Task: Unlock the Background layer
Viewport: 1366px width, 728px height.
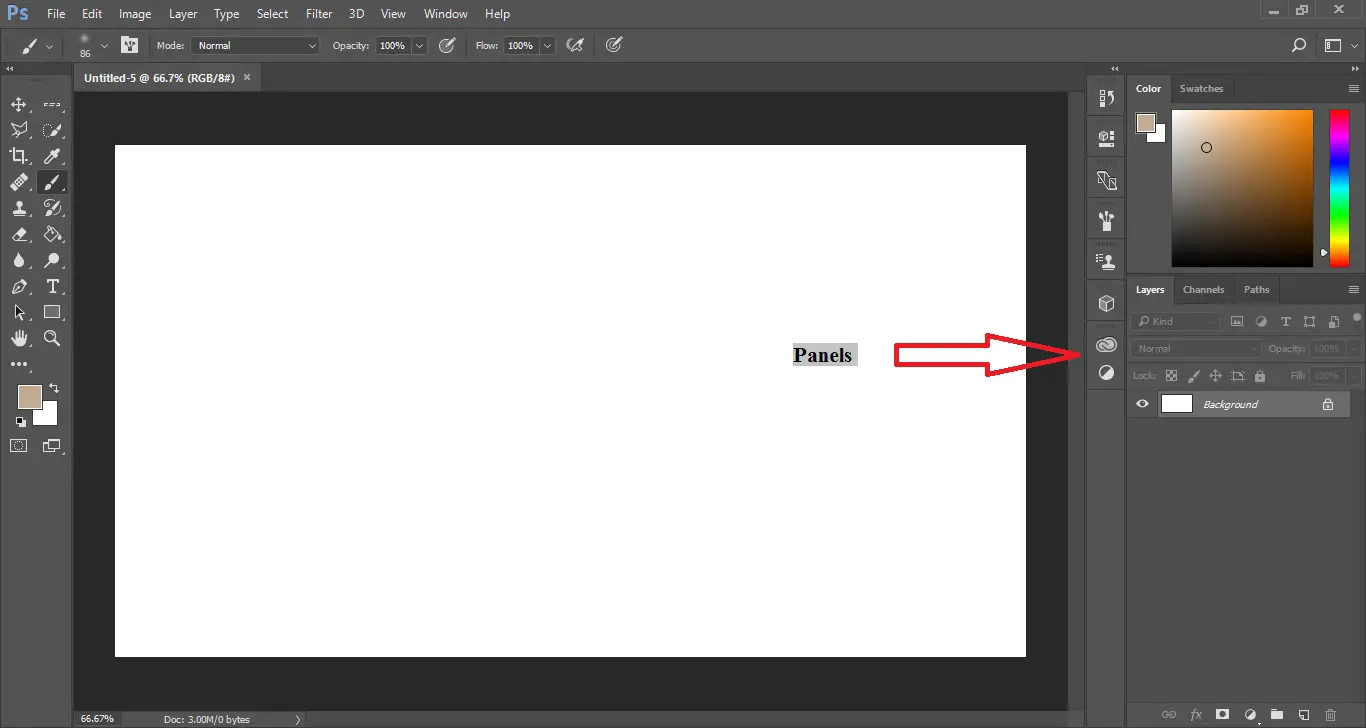Action: coord(1328,403)
